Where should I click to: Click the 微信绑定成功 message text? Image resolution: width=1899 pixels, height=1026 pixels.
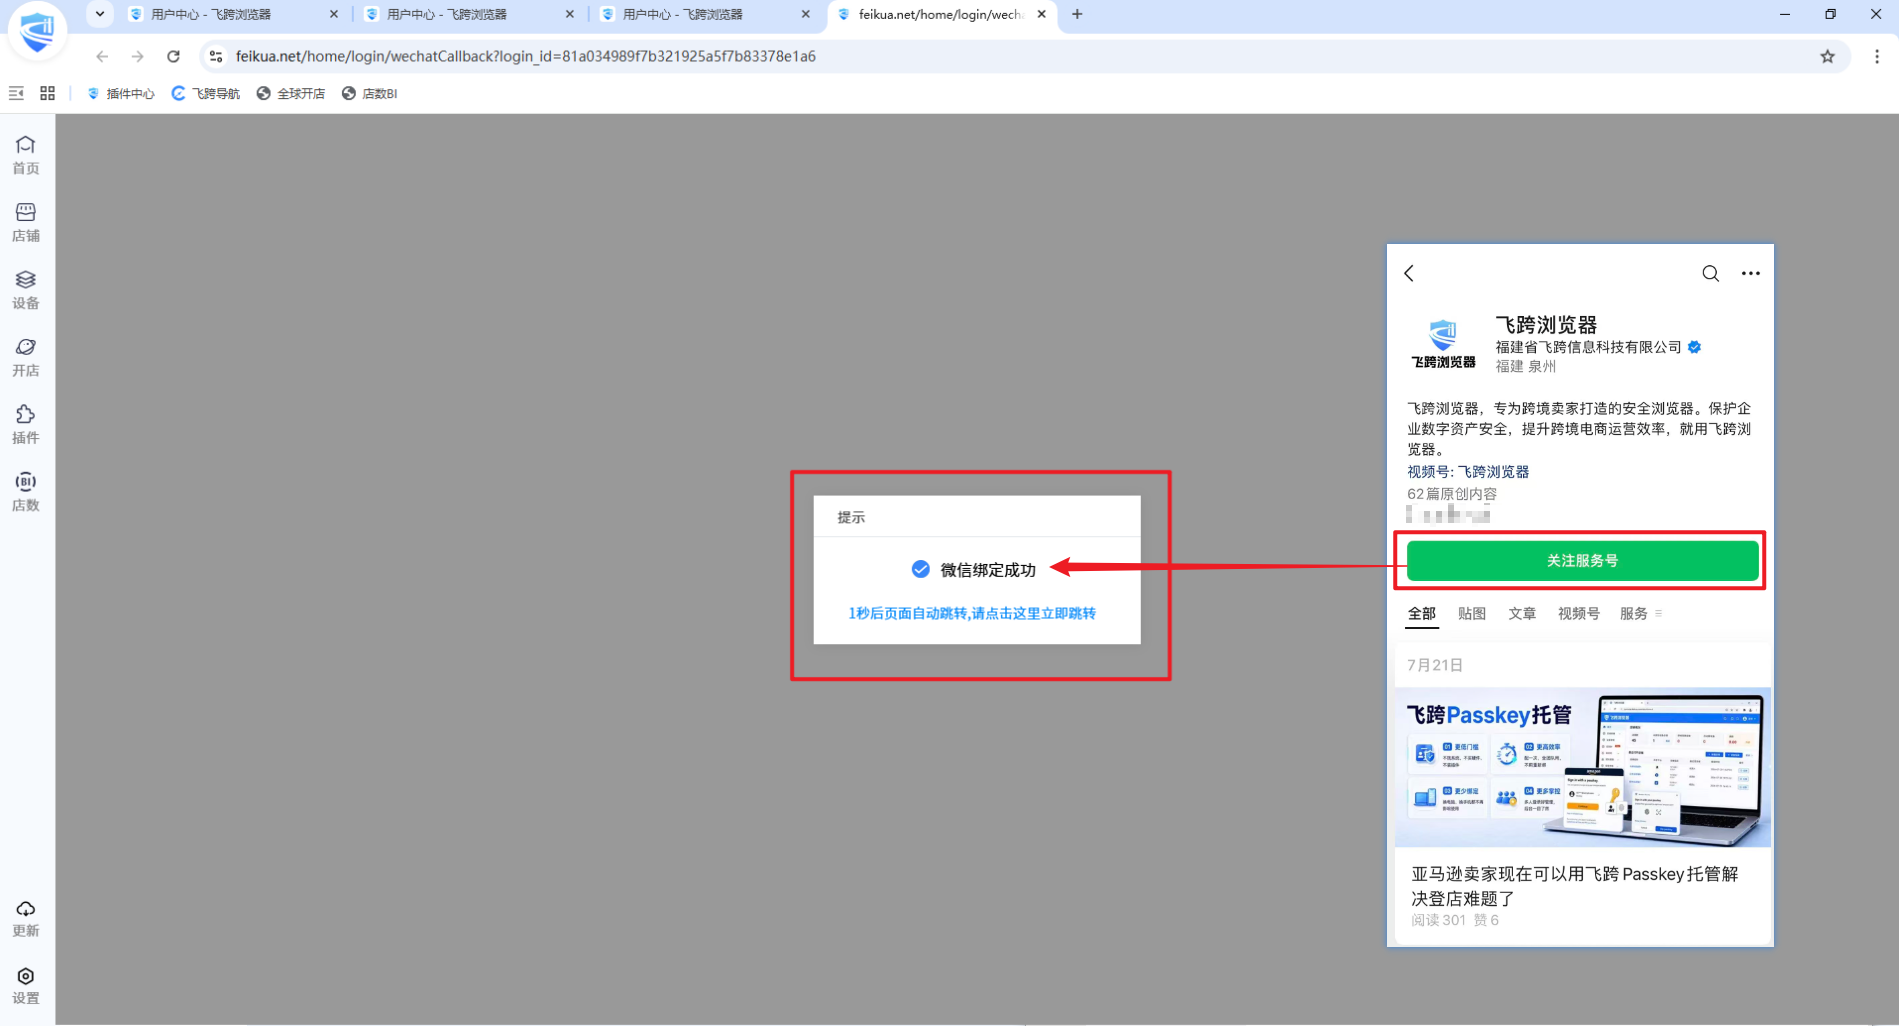[x=988, y=570]
